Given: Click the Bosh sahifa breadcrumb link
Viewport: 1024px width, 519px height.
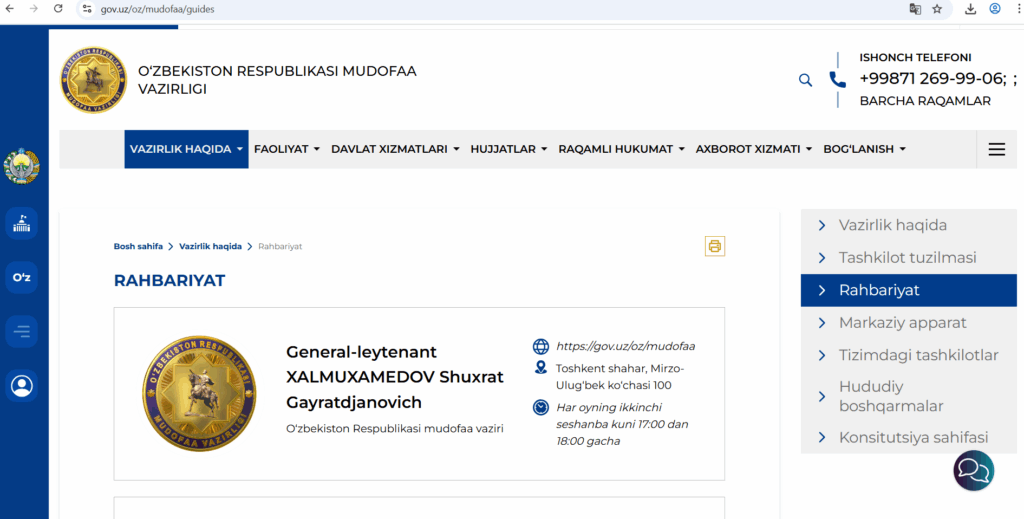Looking at the screenshot, I should (138, 246).
